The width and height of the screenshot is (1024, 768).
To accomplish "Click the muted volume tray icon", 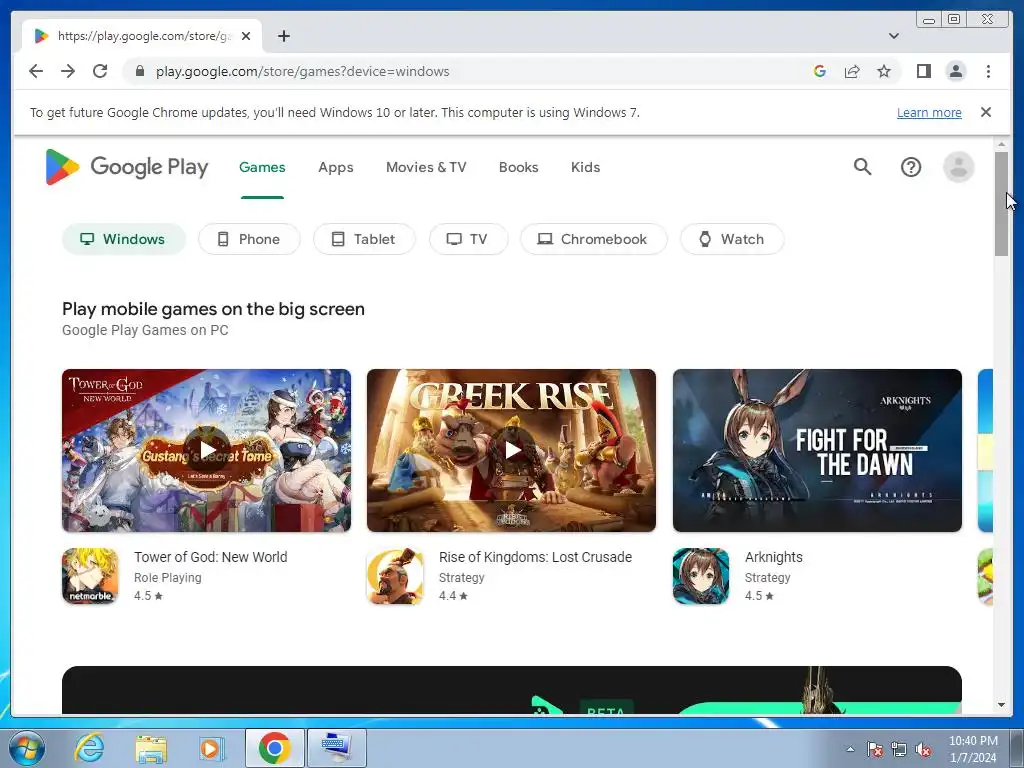I will tap(923, 750).
